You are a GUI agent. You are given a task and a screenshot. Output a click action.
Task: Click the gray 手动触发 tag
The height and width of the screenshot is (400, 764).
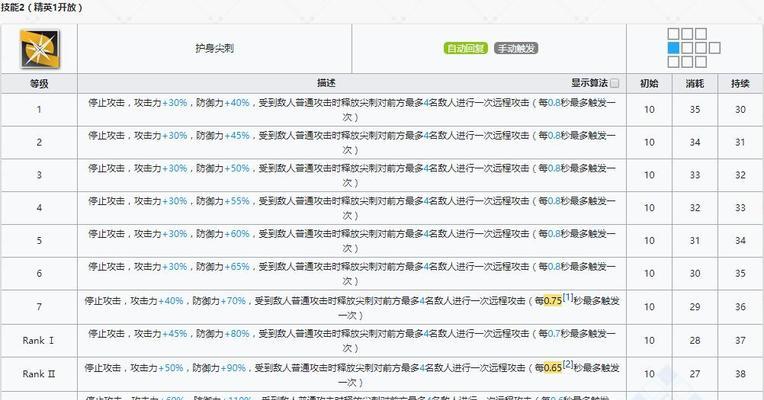pos(516,48)
